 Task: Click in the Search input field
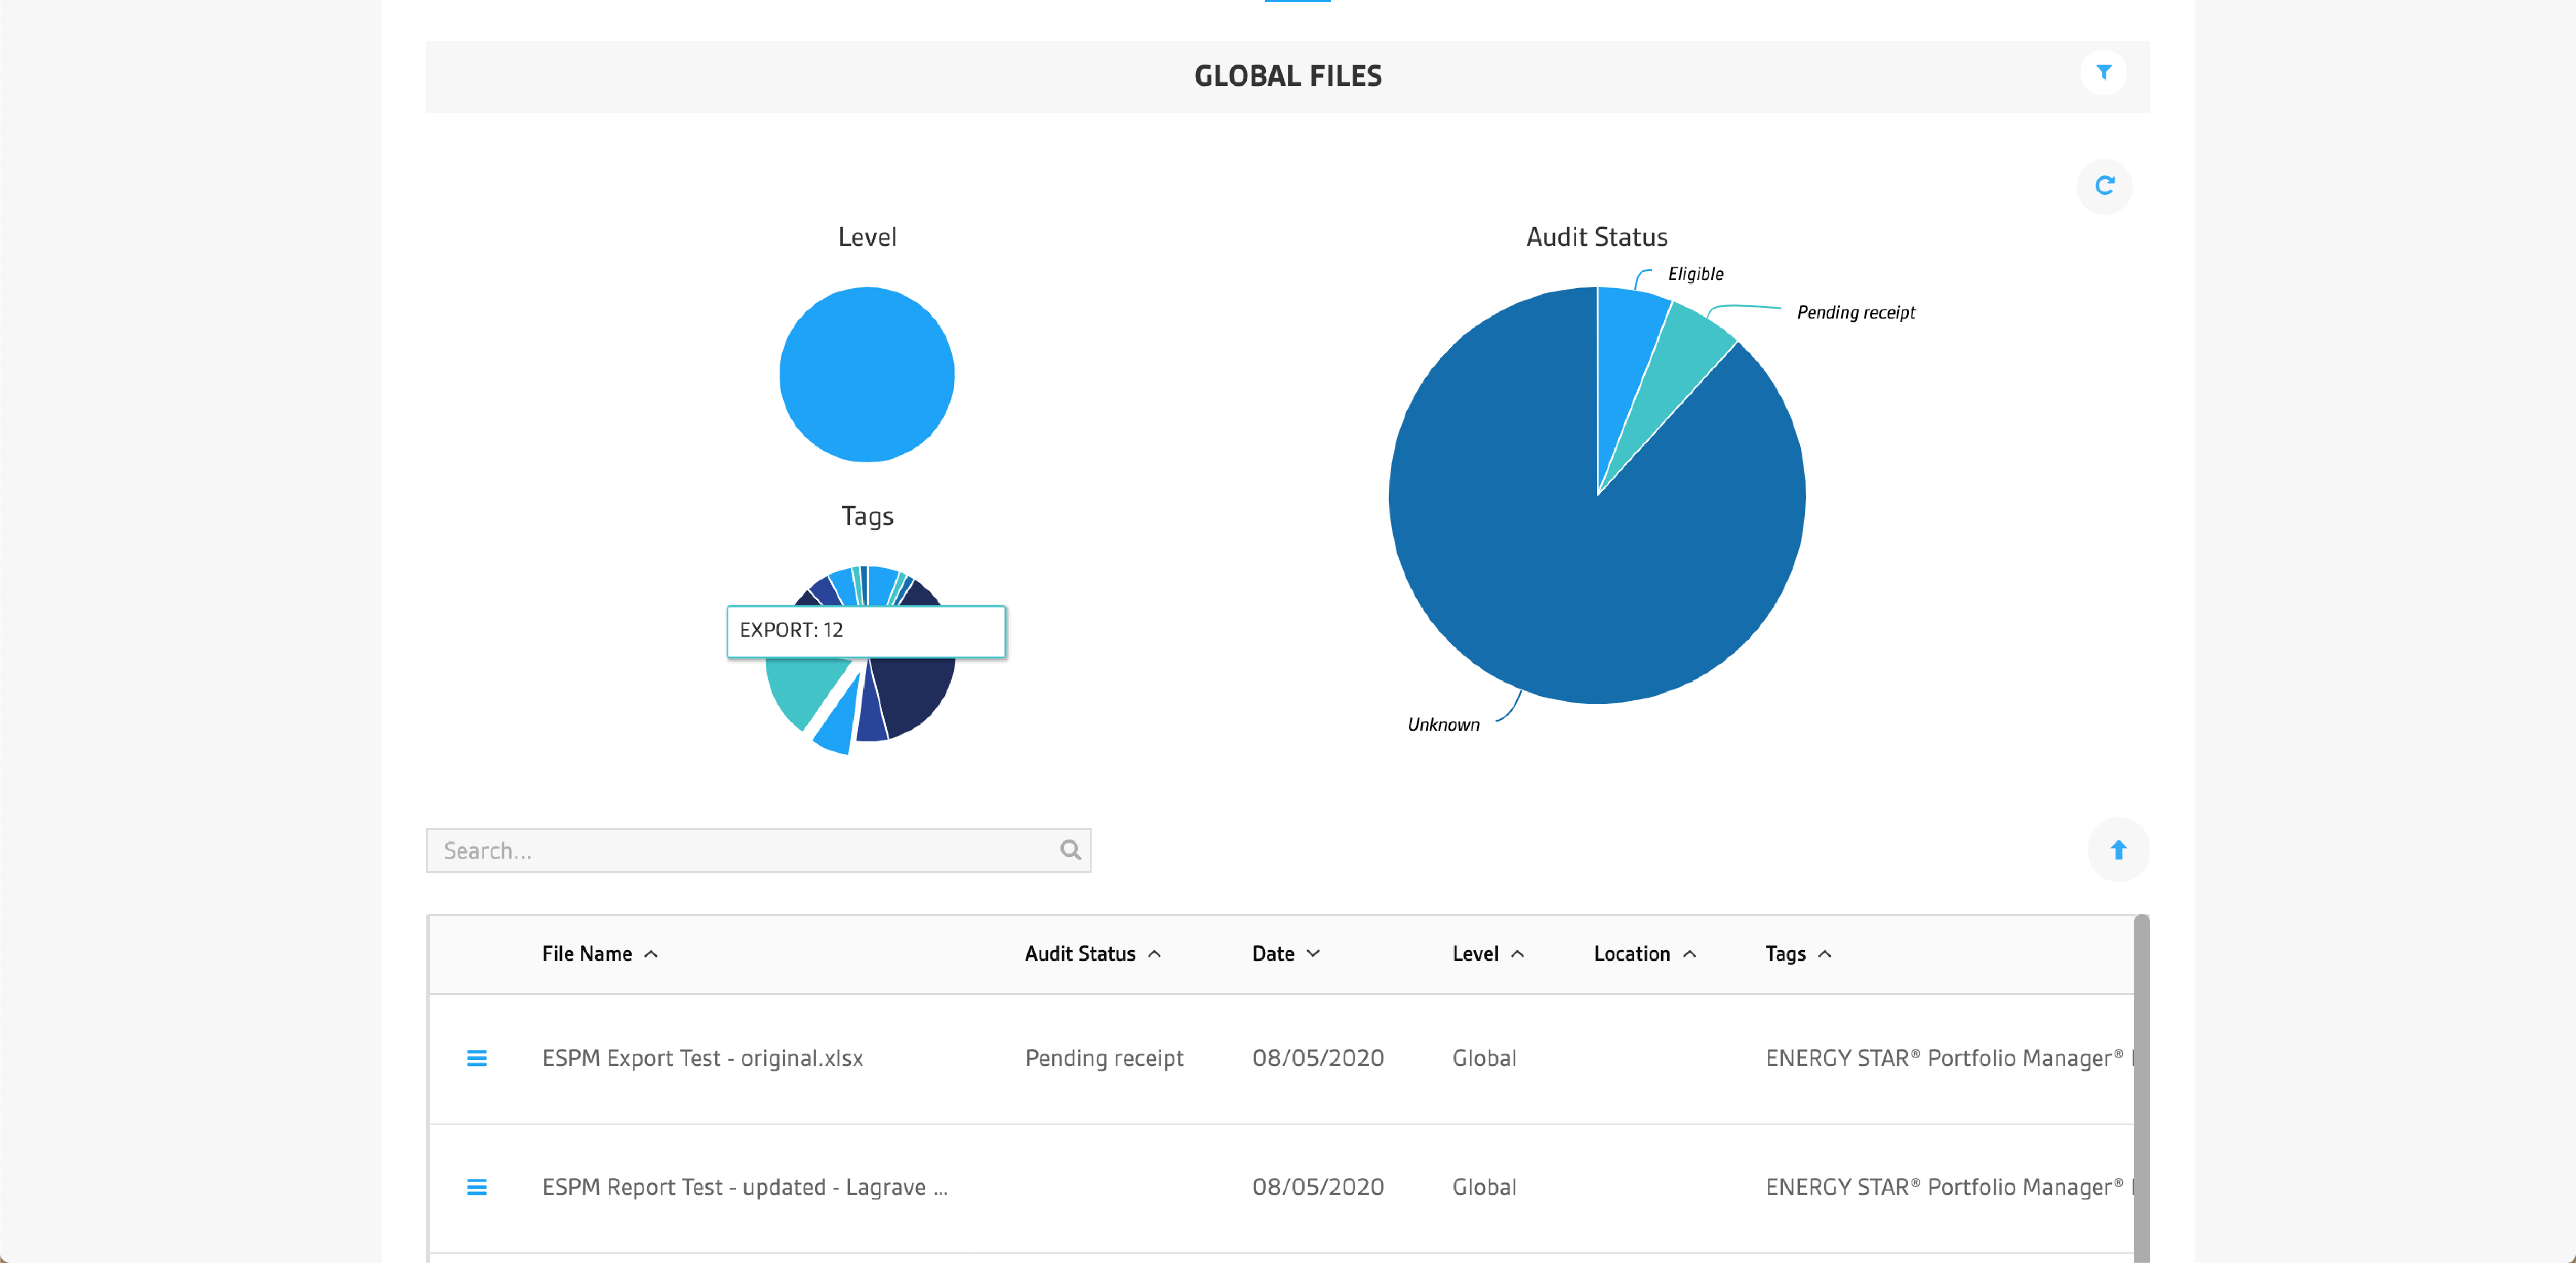tap(740, 850)
